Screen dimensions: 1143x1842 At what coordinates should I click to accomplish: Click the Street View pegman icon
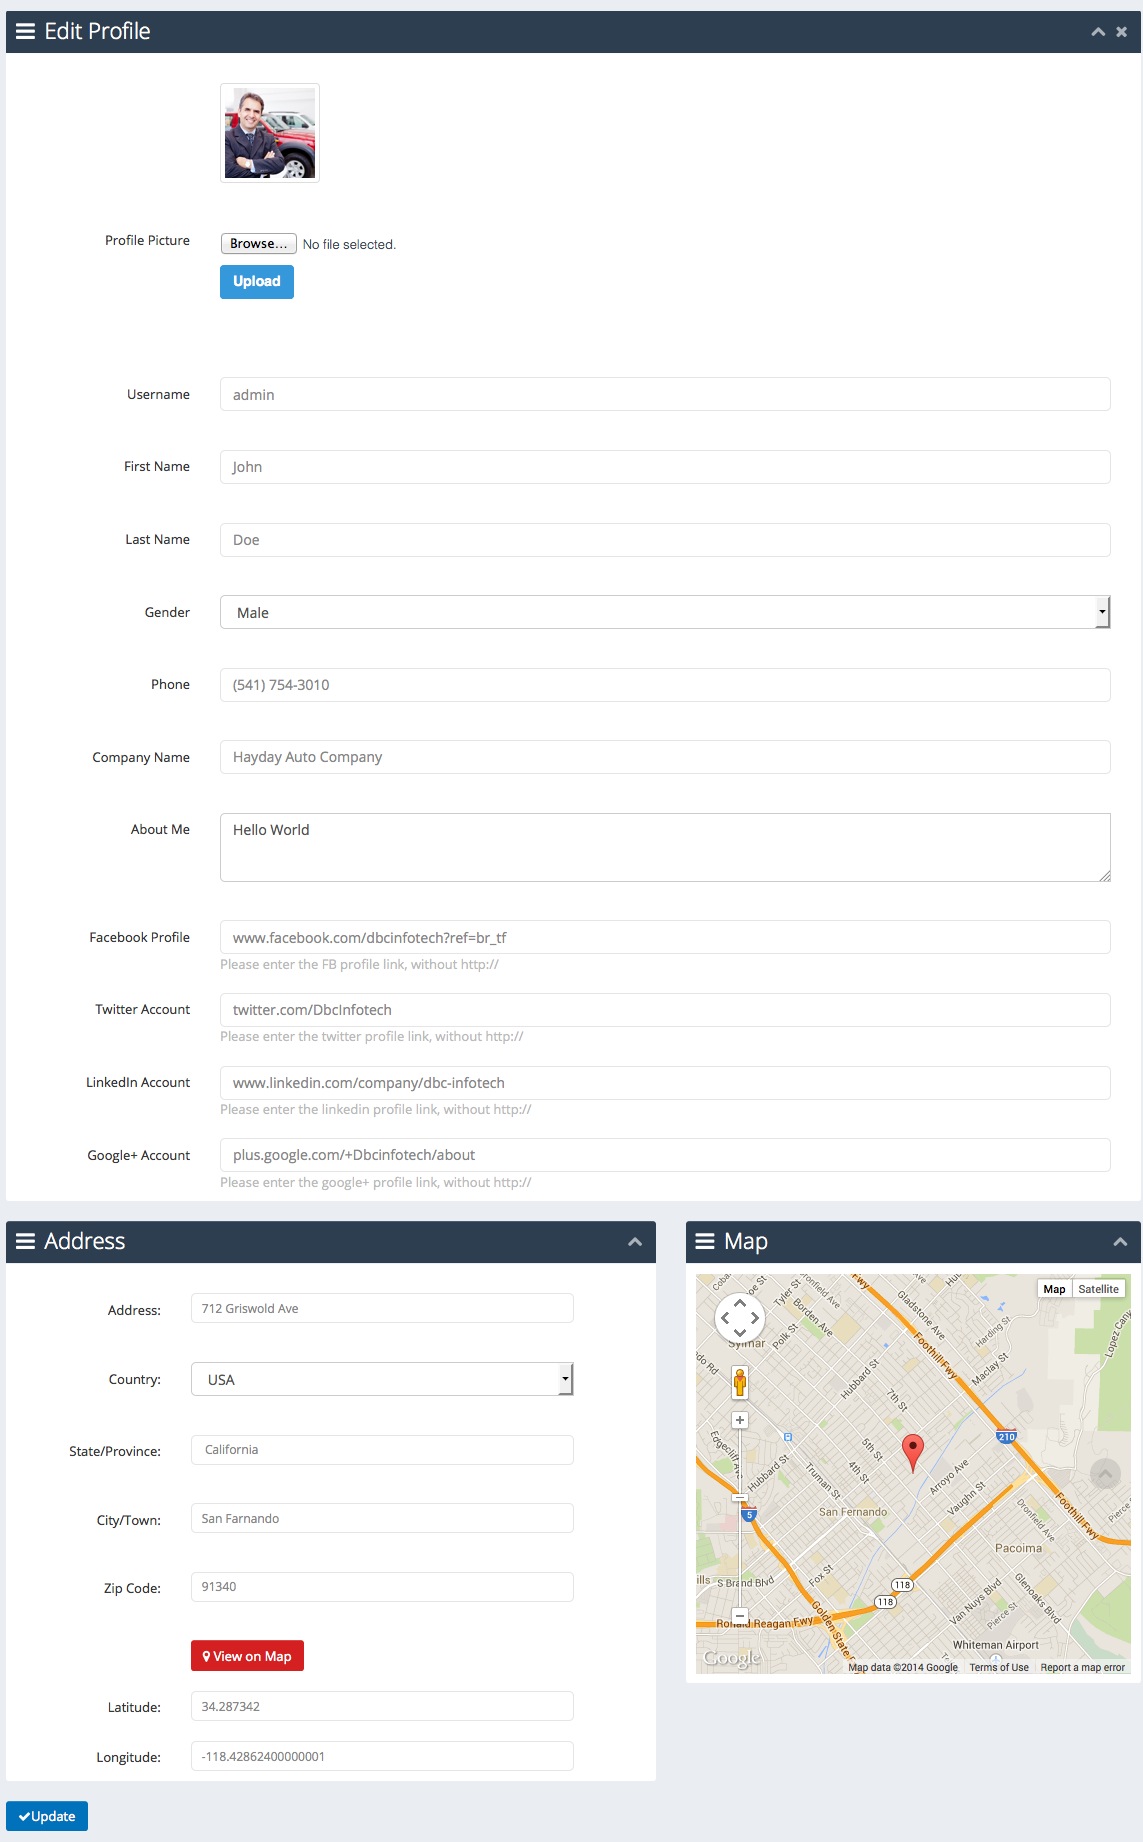coord(740,1383)
